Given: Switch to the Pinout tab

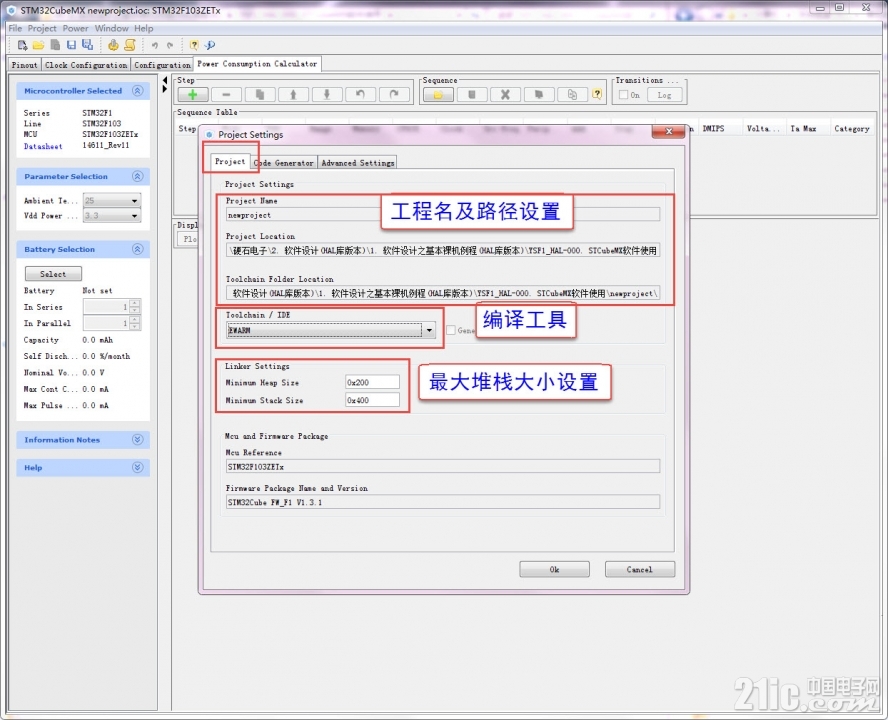Looking at the screenshot, I should point(24,65).
